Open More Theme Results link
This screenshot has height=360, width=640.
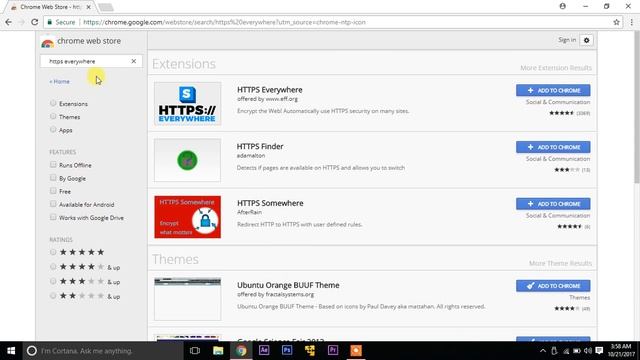[x=560, y=263]
